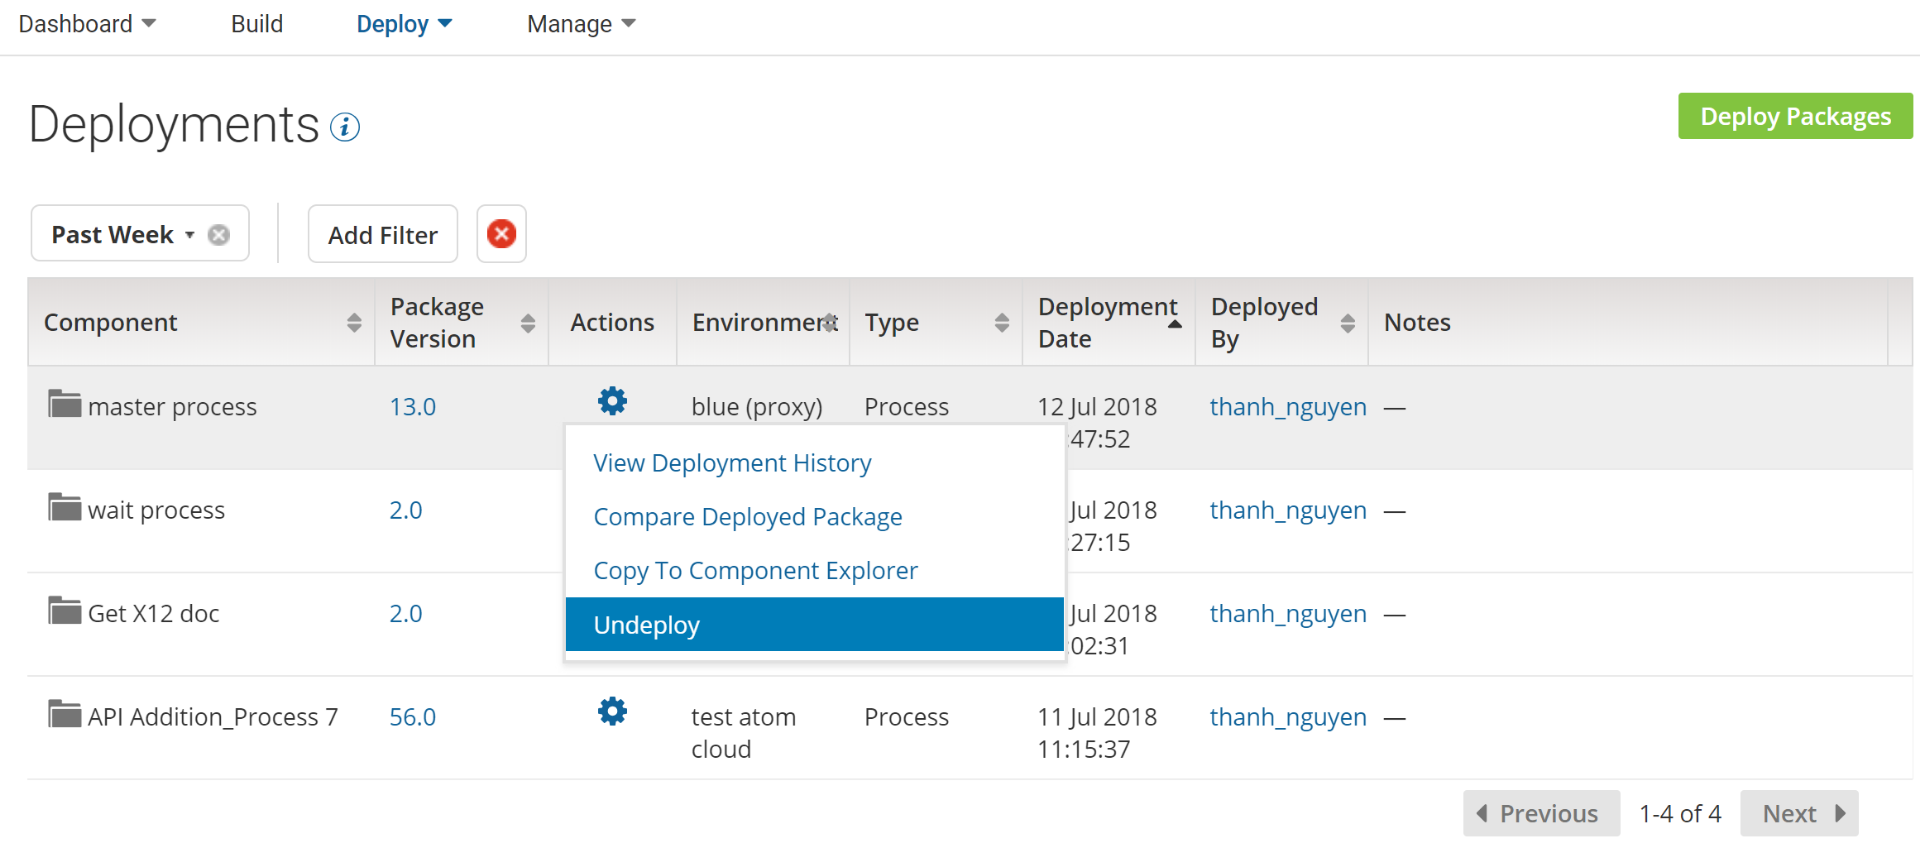The width and height of the screenshot is (1920, 843).
Task: Open gear actions for API Addition_Process 7
Action: pyautogui.click(x=612, y=712)
